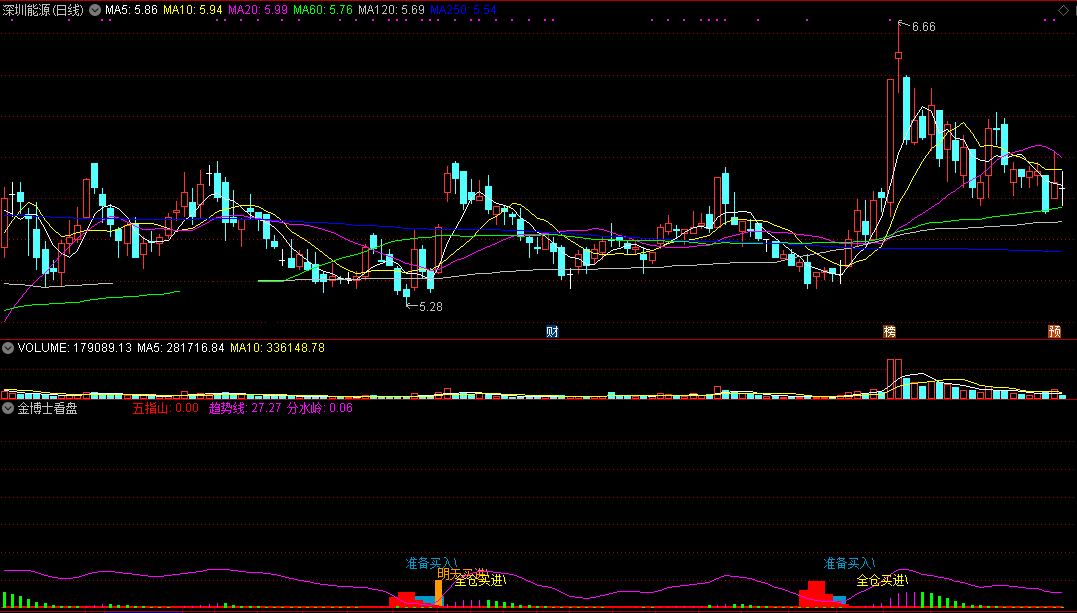Click the 6.66 high price annotation

point(923,27)
